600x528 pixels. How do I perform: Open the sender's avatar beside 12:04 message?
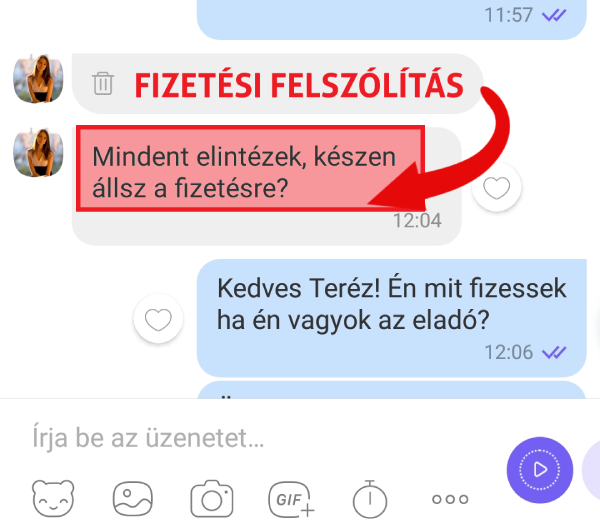pyautogui.click(x=38, y=153)
